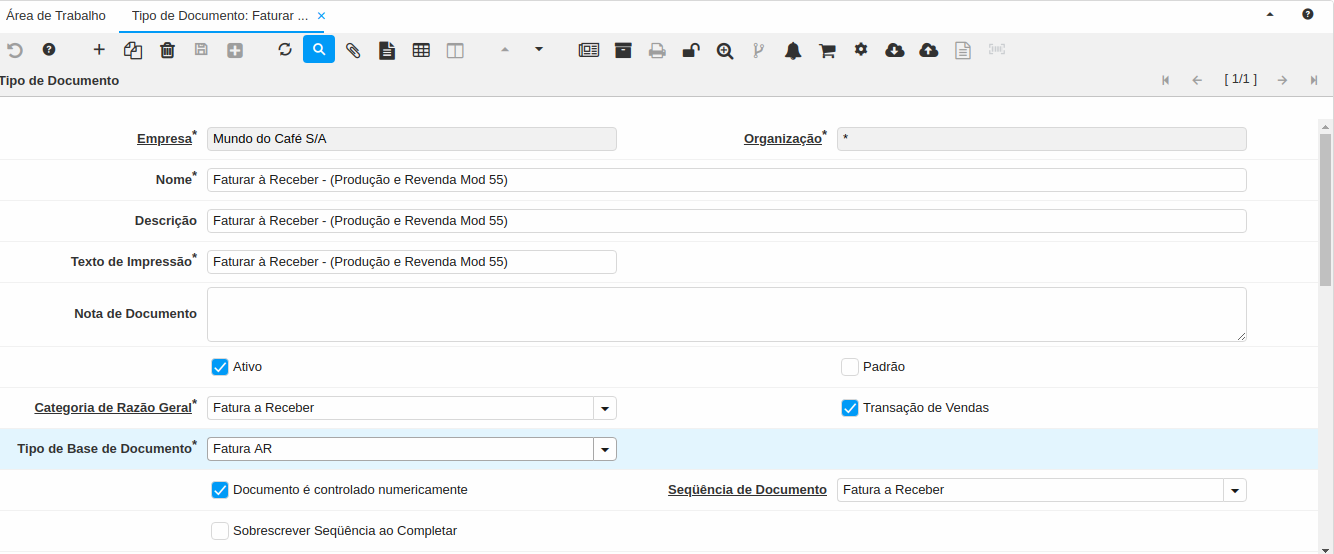
Task: Click the Archive box icon
Action: click(623, 49)
